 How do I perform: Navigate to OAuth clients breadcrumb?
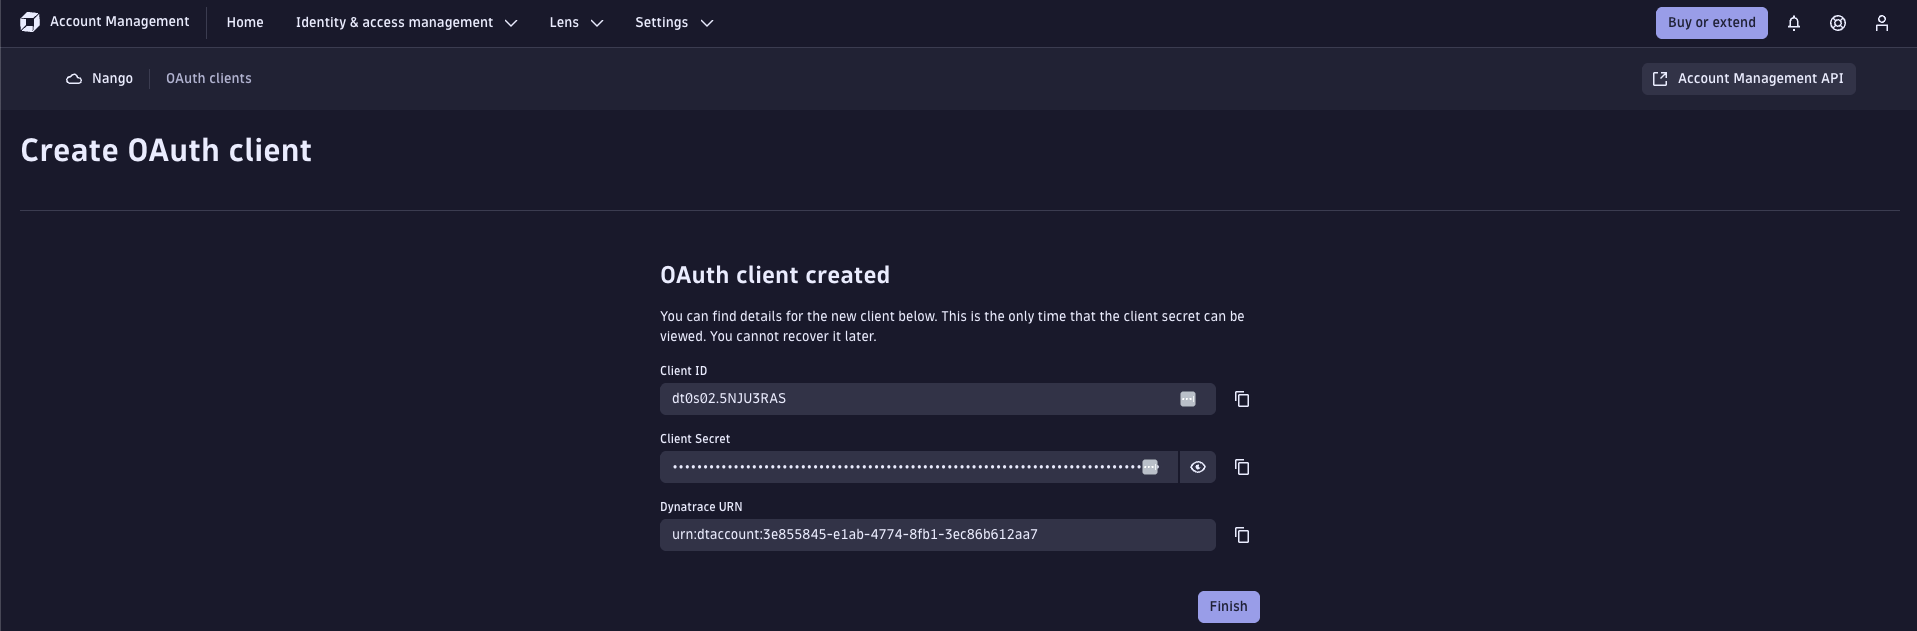209,79
